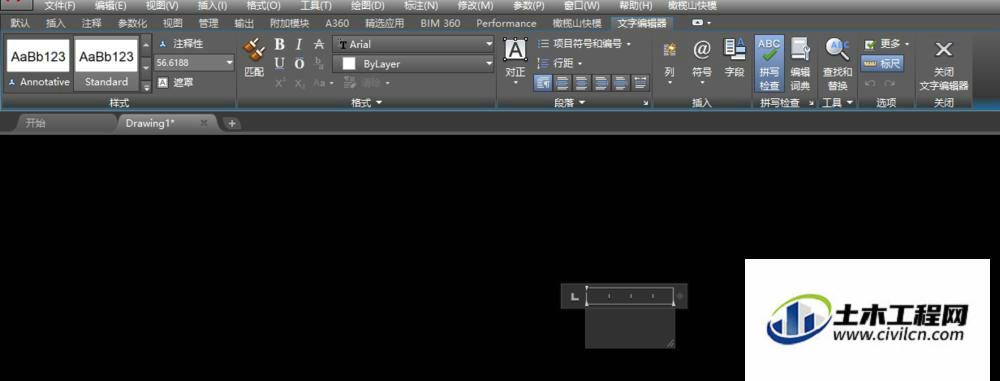
Task: Toggle the Annotative (注释性) option
Action: click(x=181, y=43)
